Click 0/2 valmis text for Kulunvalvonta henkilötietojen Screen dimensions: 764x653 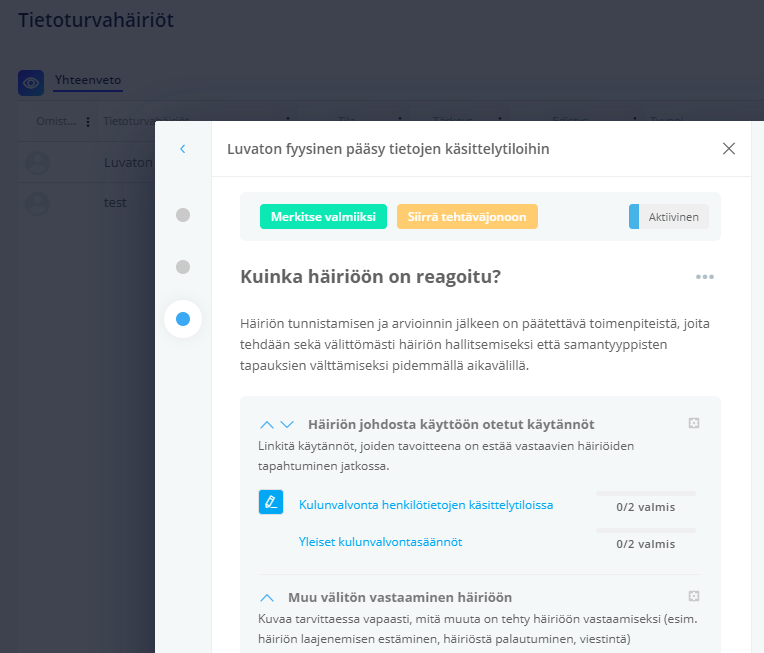[646, 507]
